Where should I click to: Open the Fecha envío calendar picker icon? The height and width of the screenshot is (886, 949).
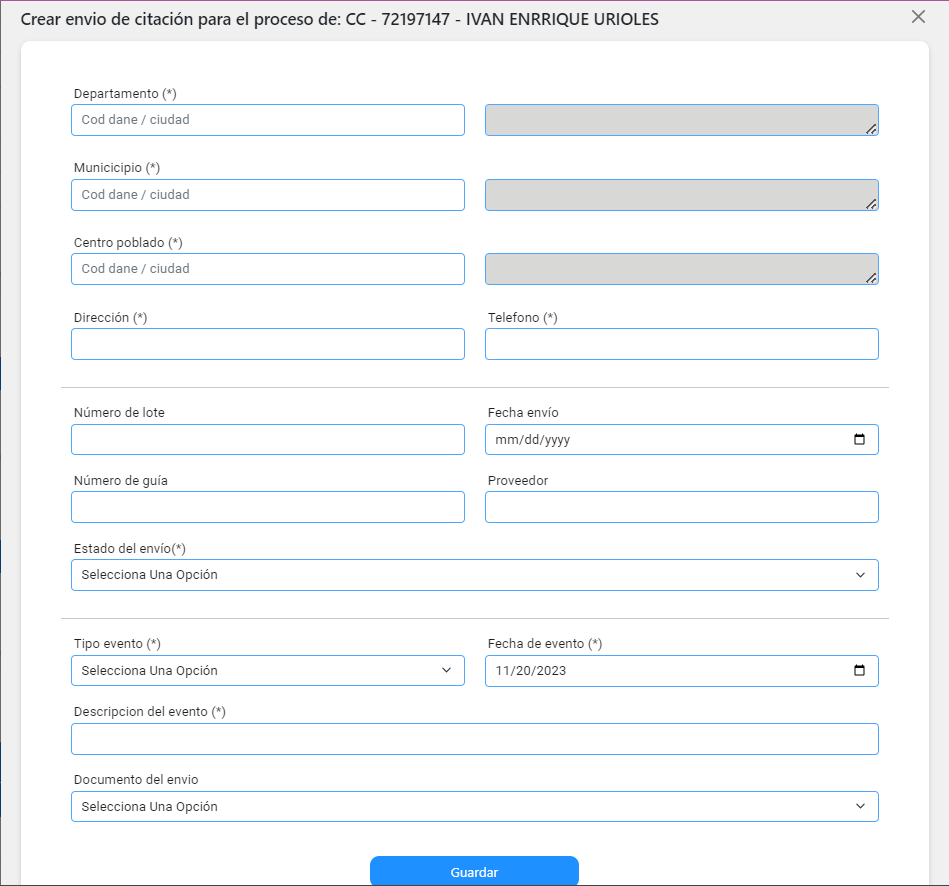coord(859,439)
